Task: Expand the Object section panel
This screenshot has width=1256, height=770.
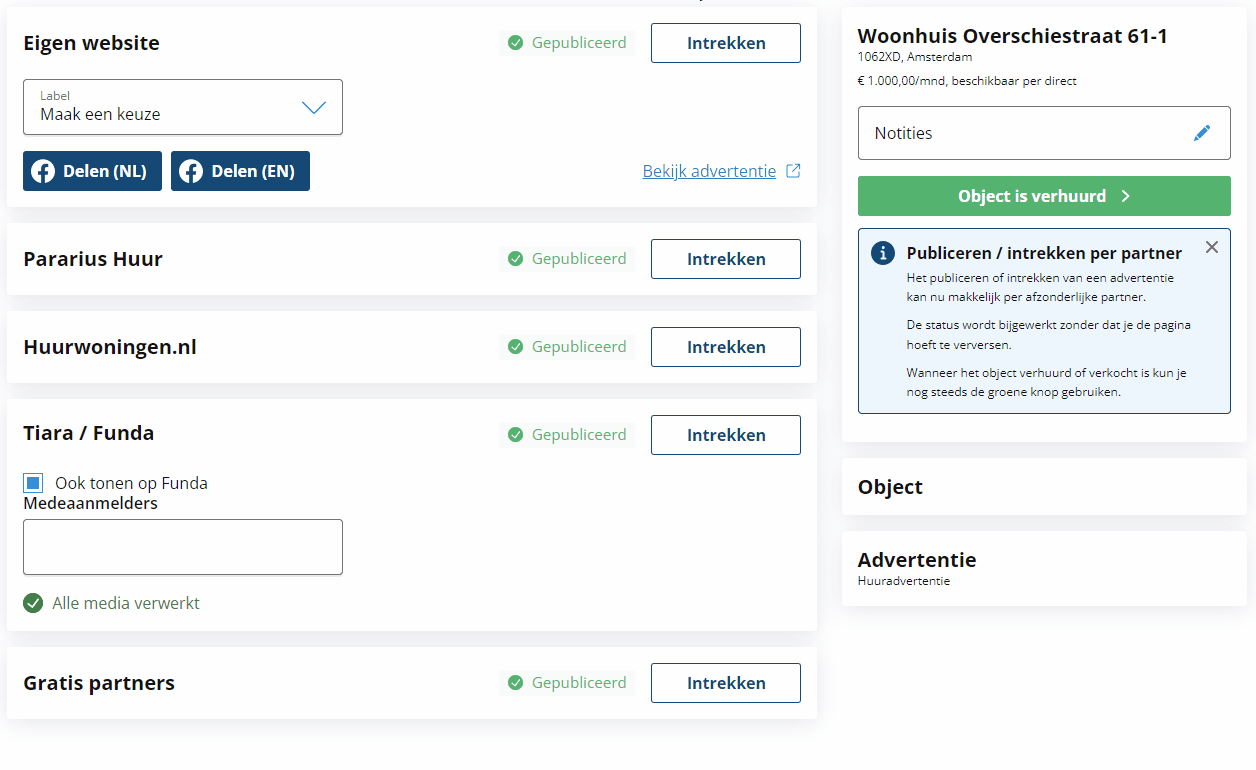Action: [1044, 487]
